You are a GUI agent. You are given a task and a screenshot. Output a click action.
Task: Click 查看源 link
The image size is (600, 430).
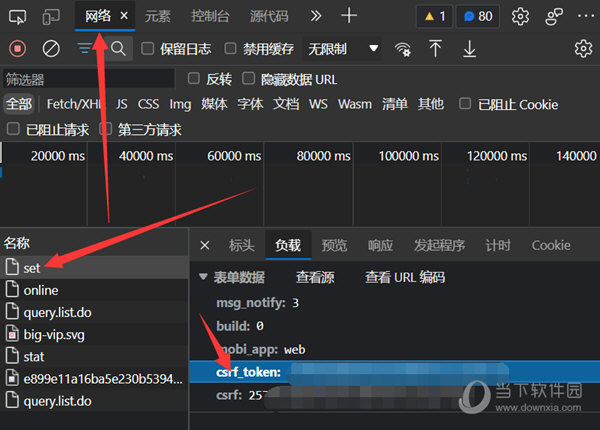coord(315,277)
